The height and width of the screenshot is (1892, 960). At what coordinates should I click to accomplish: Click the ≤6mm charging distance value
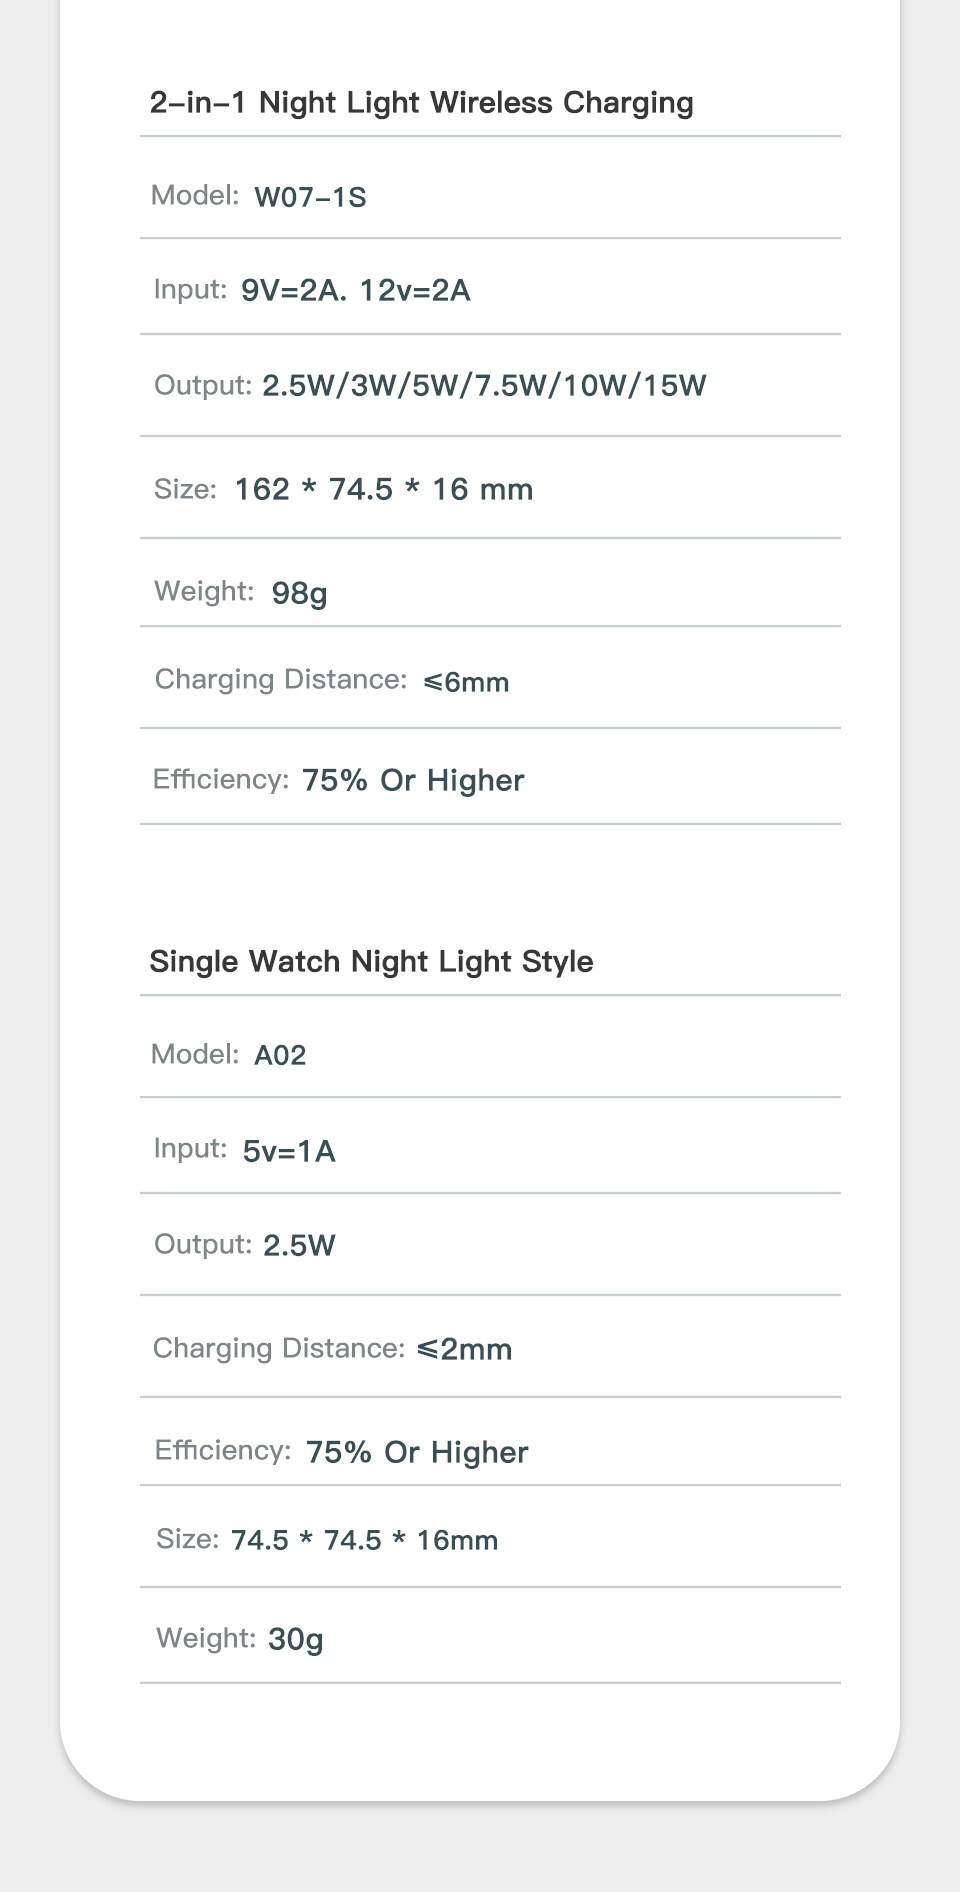(x=466, y=682)
